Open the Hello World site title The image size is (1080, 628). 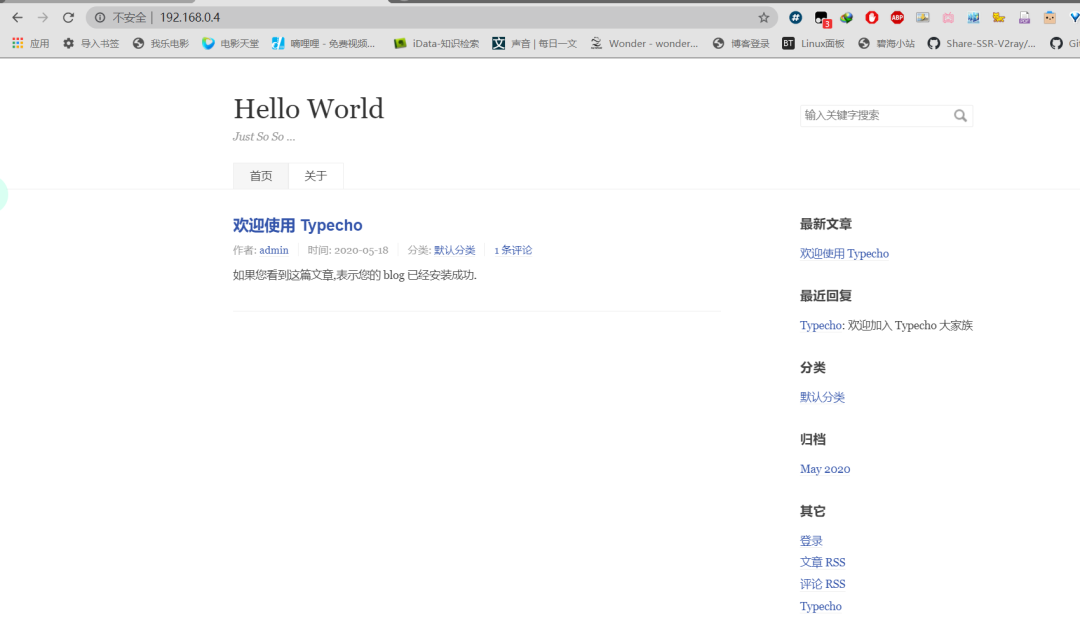(309, 109)
